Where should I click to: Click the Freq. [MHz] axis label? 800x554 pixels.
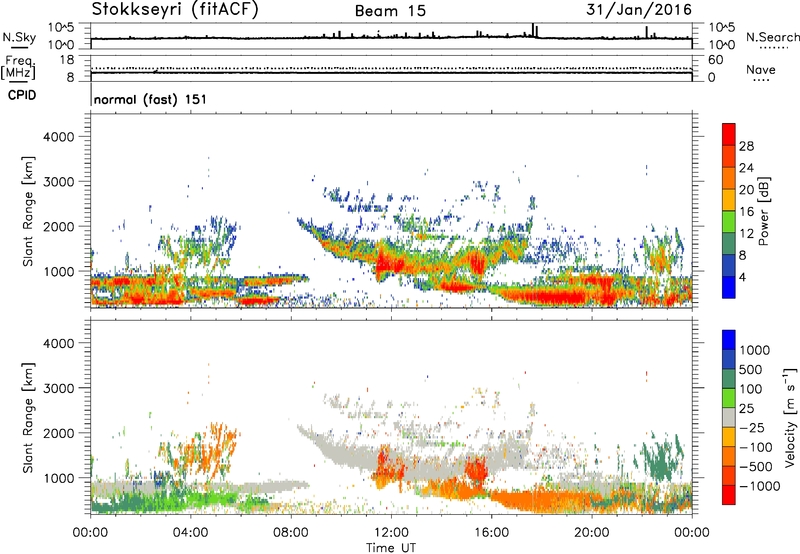pyautogui.click(x=18, y=67)
